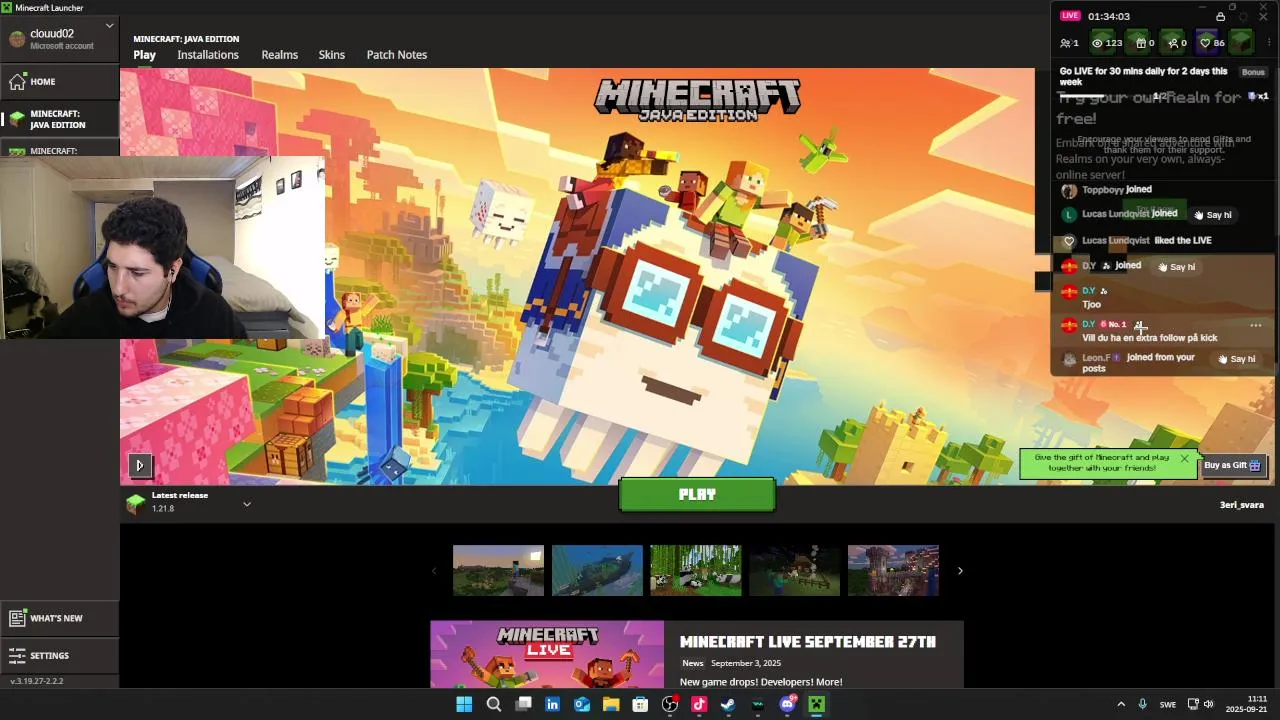Screen dimensions: 1280x720
Task: Click the Bonus badge in the live panel
Action: (x=1253, y=72)
